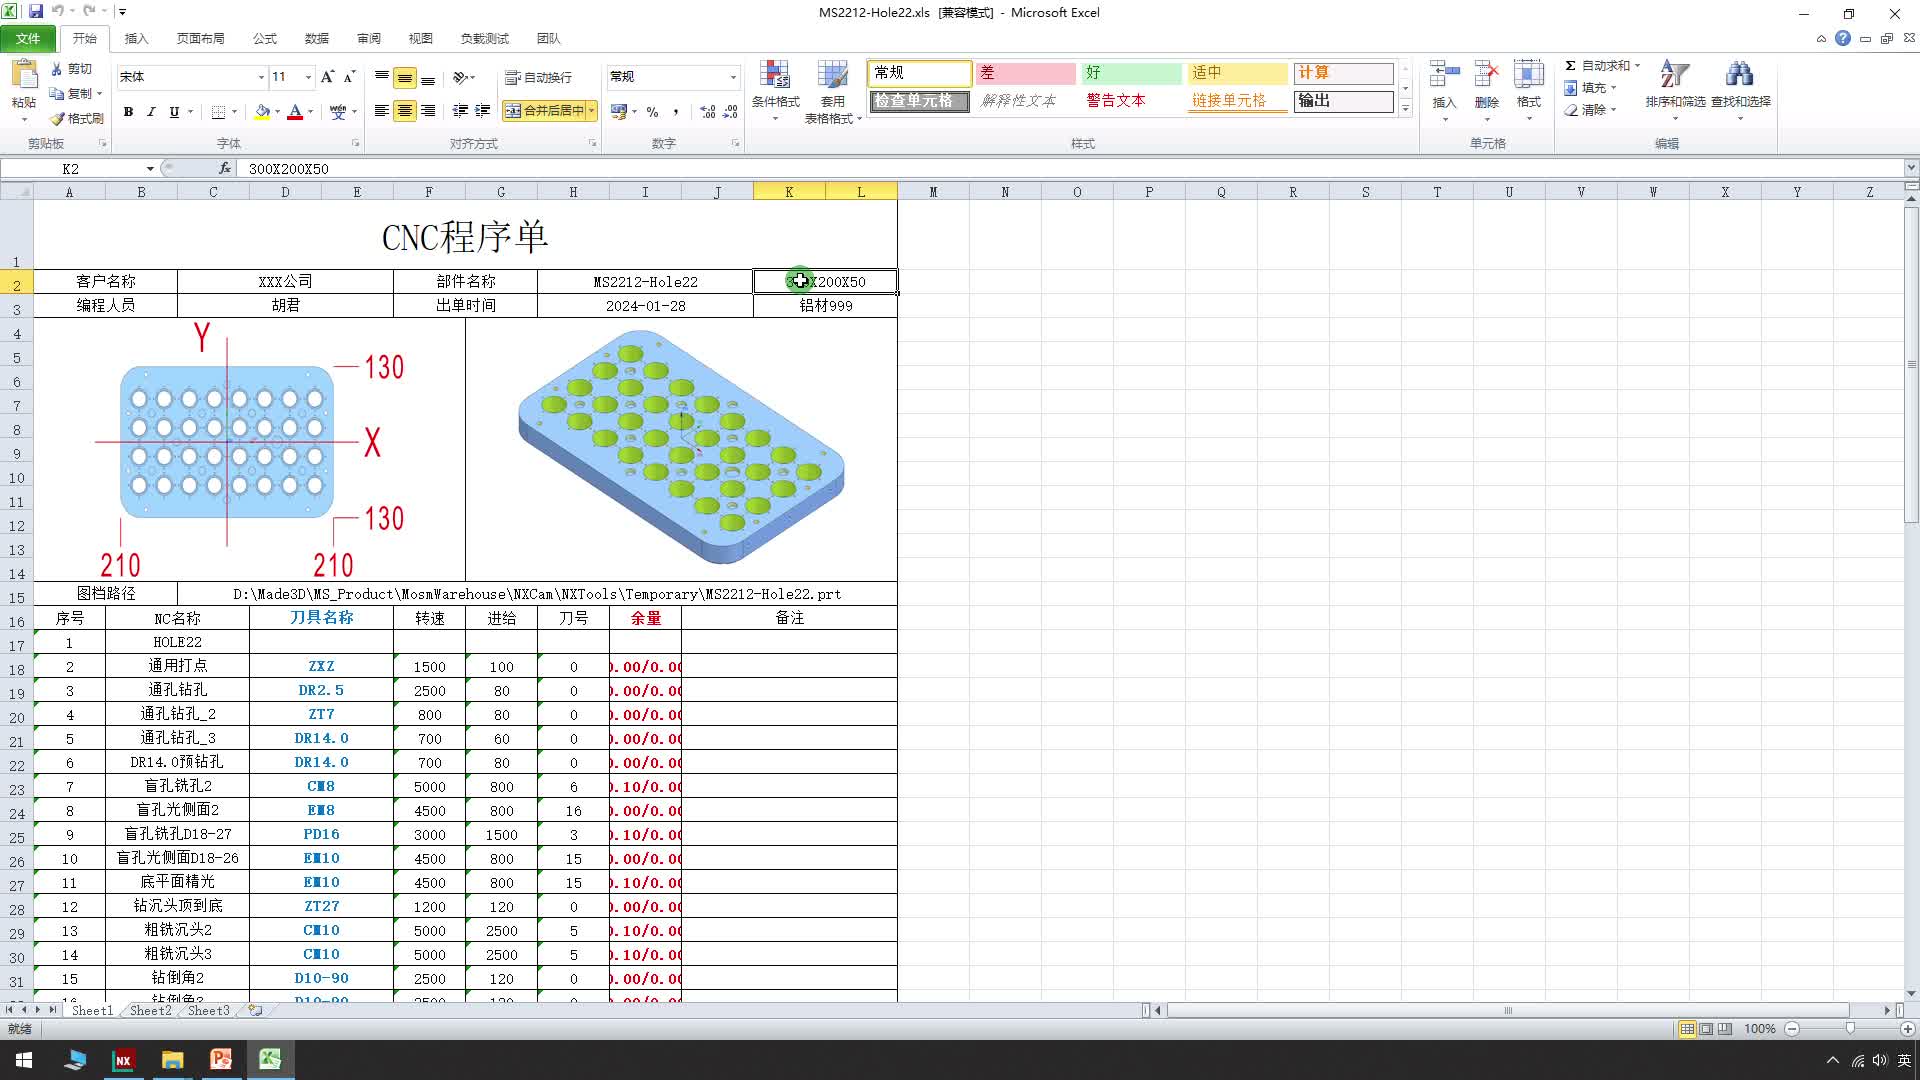Toggle Bold formatting

[128, 112]
